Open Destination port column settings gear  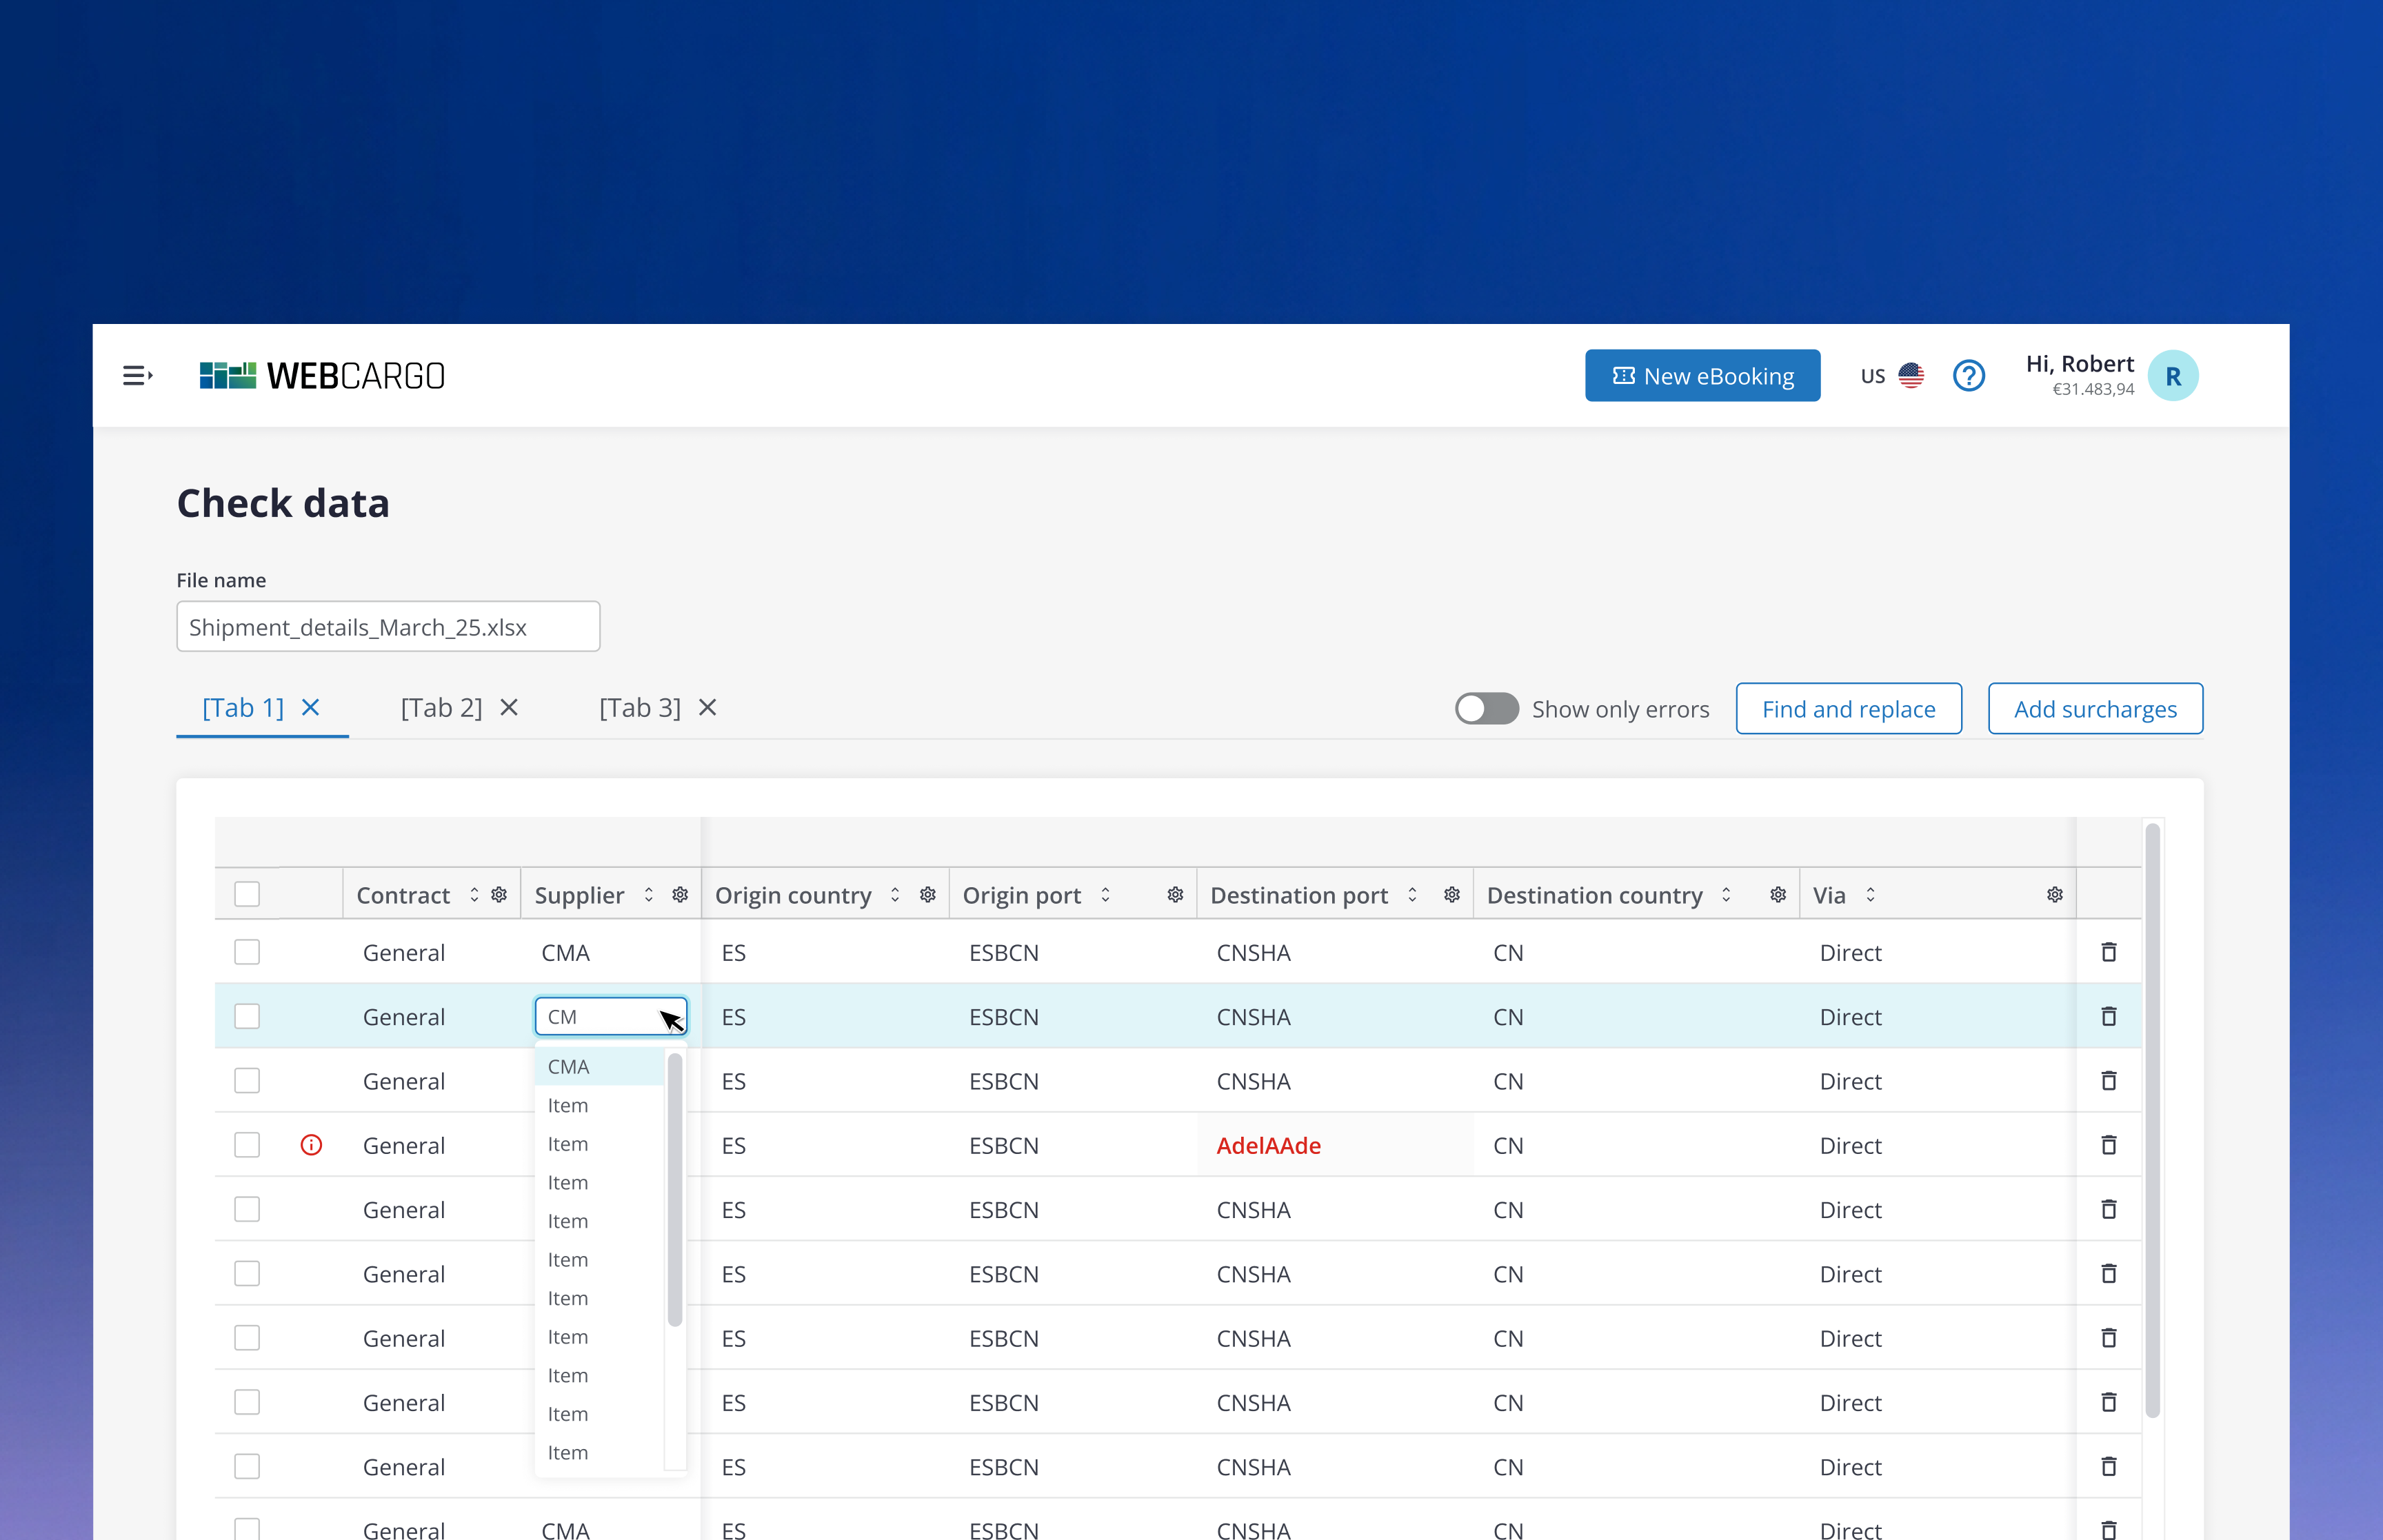coord(1452,895)
